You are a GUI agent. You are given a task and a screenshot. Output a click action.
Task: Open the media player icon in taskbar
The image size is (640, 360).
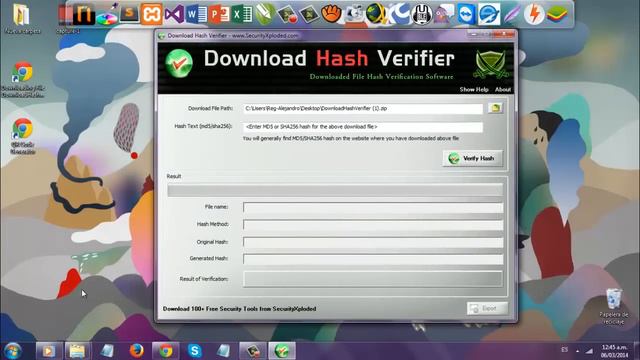(x=49, y=351)
